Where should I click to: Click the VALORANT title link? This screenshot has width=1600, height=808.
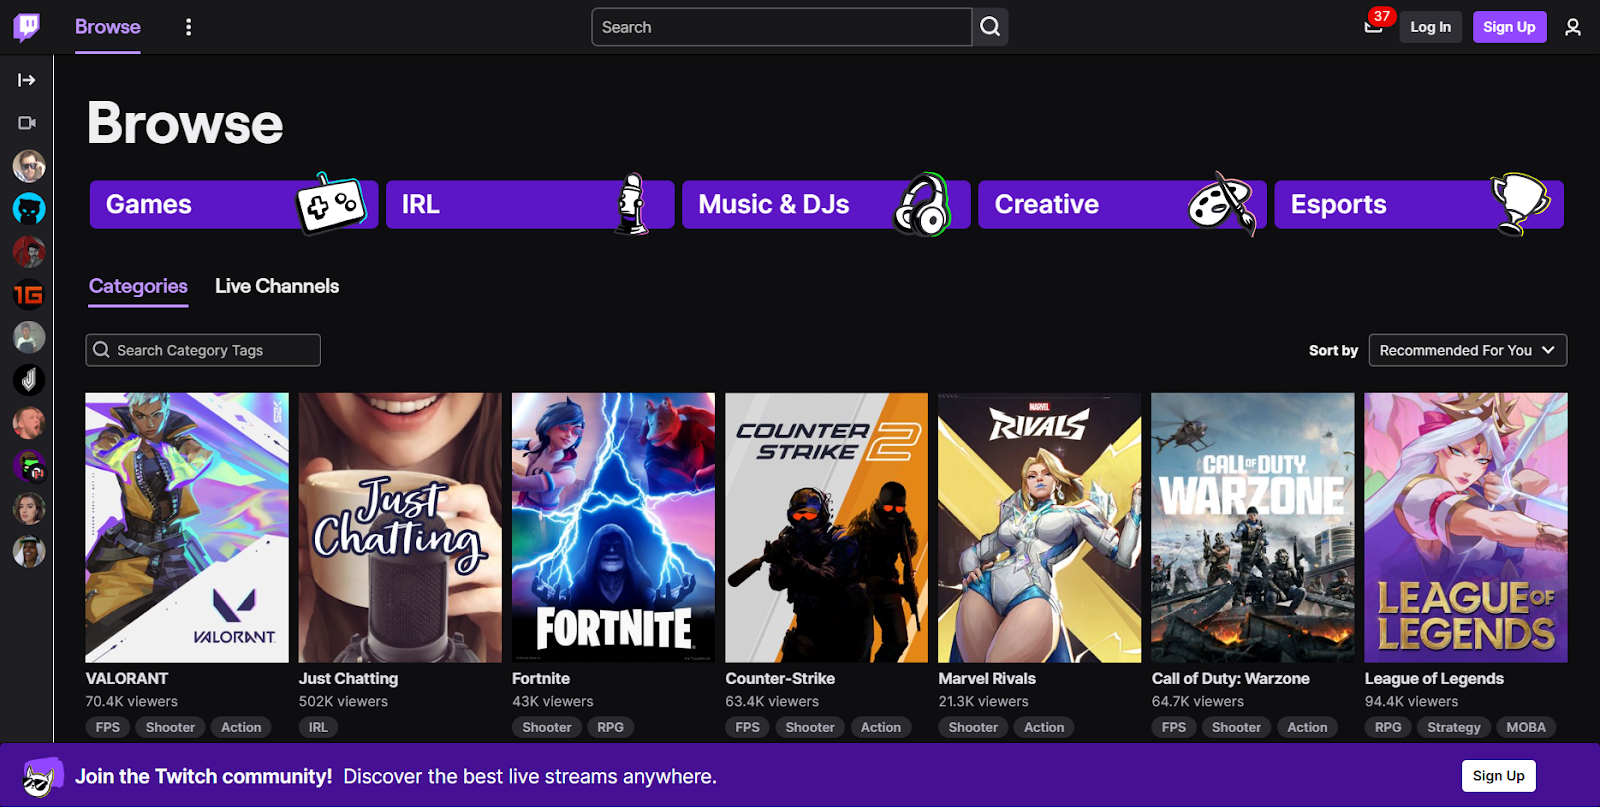127,679
